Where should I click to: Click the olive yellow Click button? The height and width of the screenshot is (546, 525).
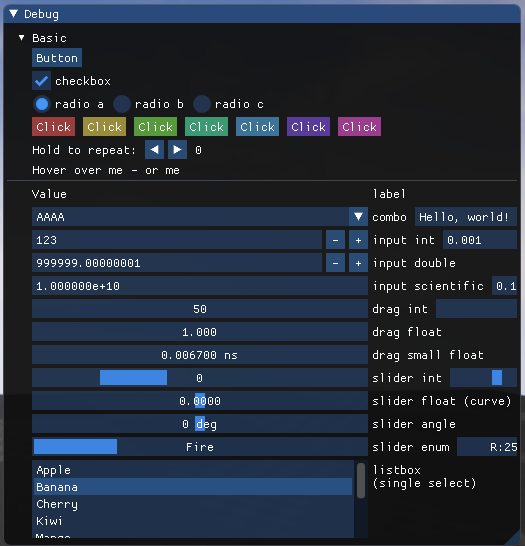pos(104,127)
